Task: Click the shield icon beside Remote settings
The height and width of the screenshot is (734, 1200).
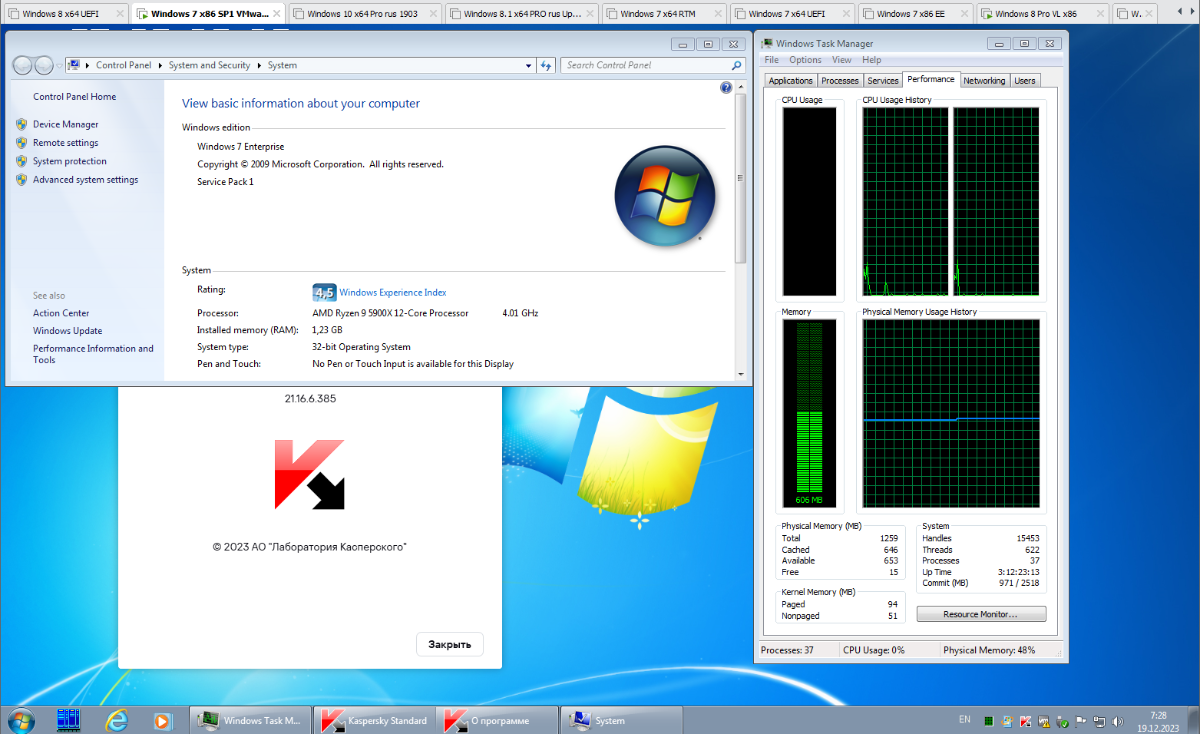Action: pyautogui.click(x=22, y=143)
